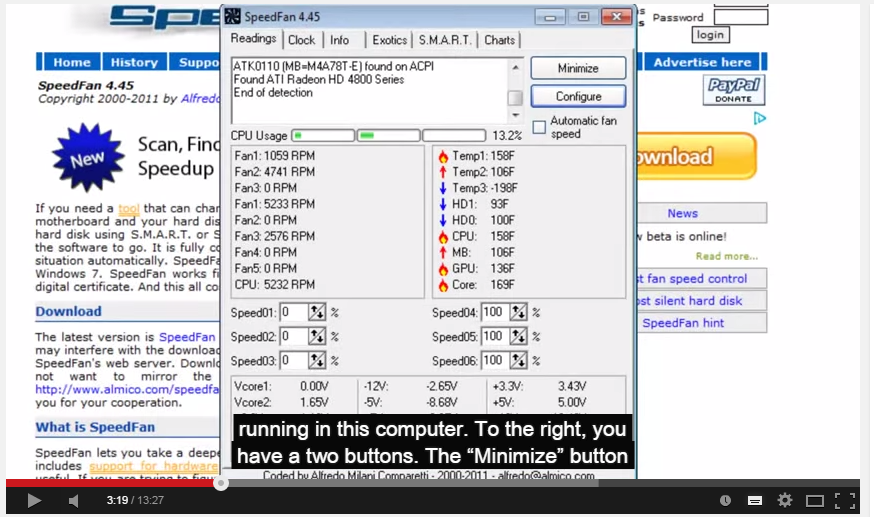Click the log scrollbar thumb
The width and height of the screenshot is (874, 517).
[516, 98]
